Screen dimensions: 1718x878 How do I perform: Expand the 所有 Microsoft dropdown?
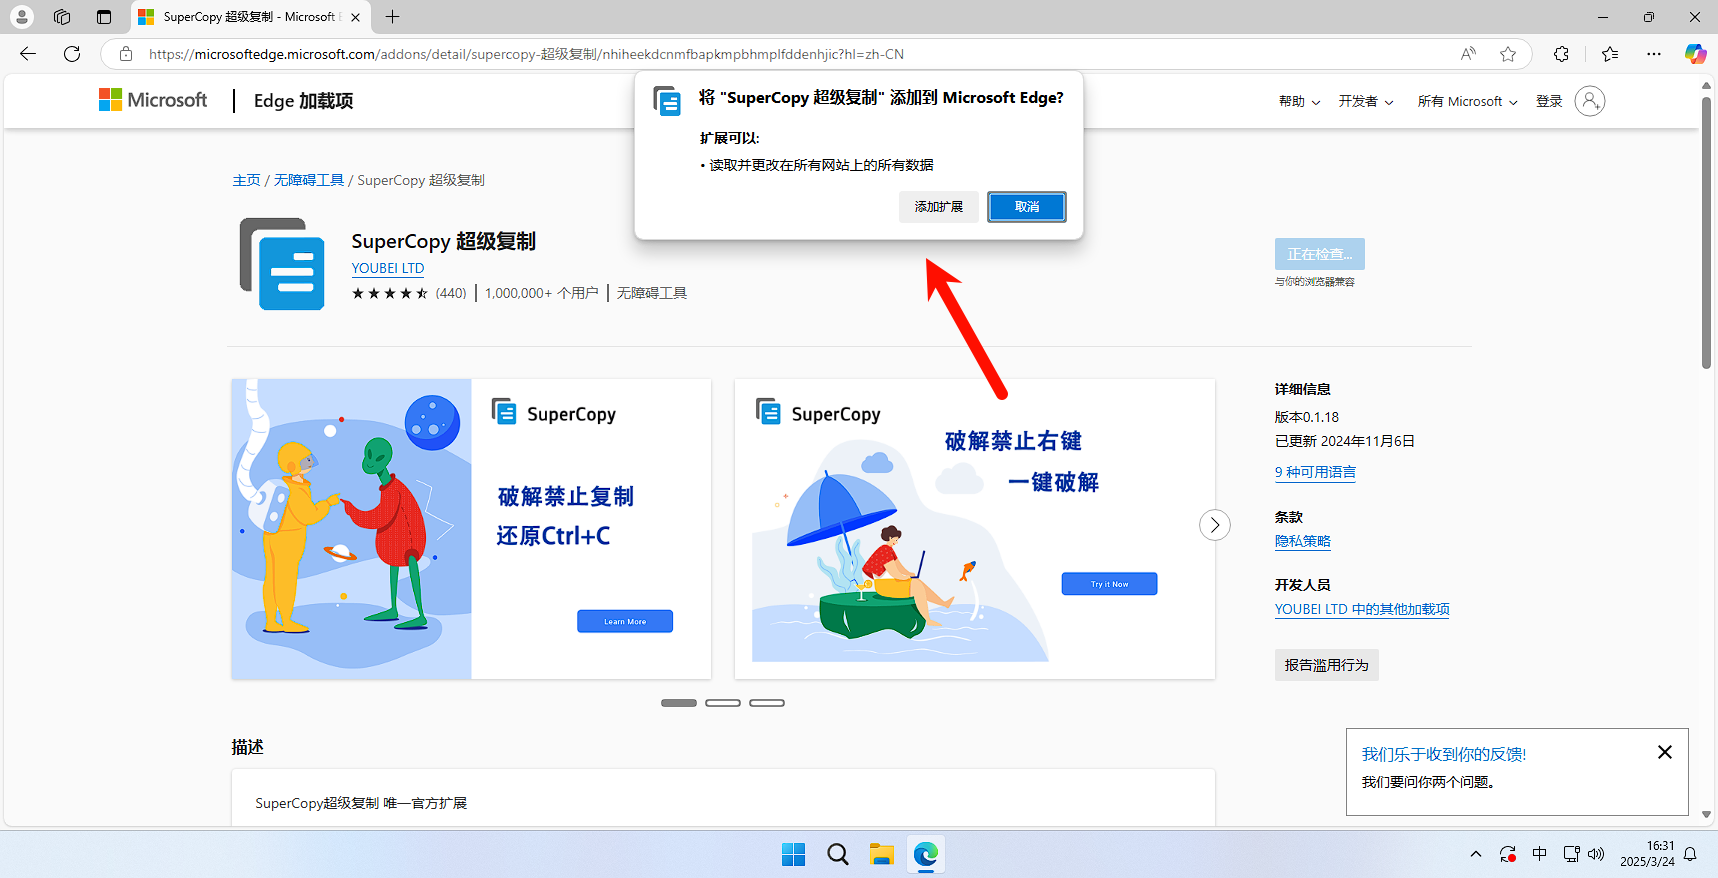[1467, 101]
